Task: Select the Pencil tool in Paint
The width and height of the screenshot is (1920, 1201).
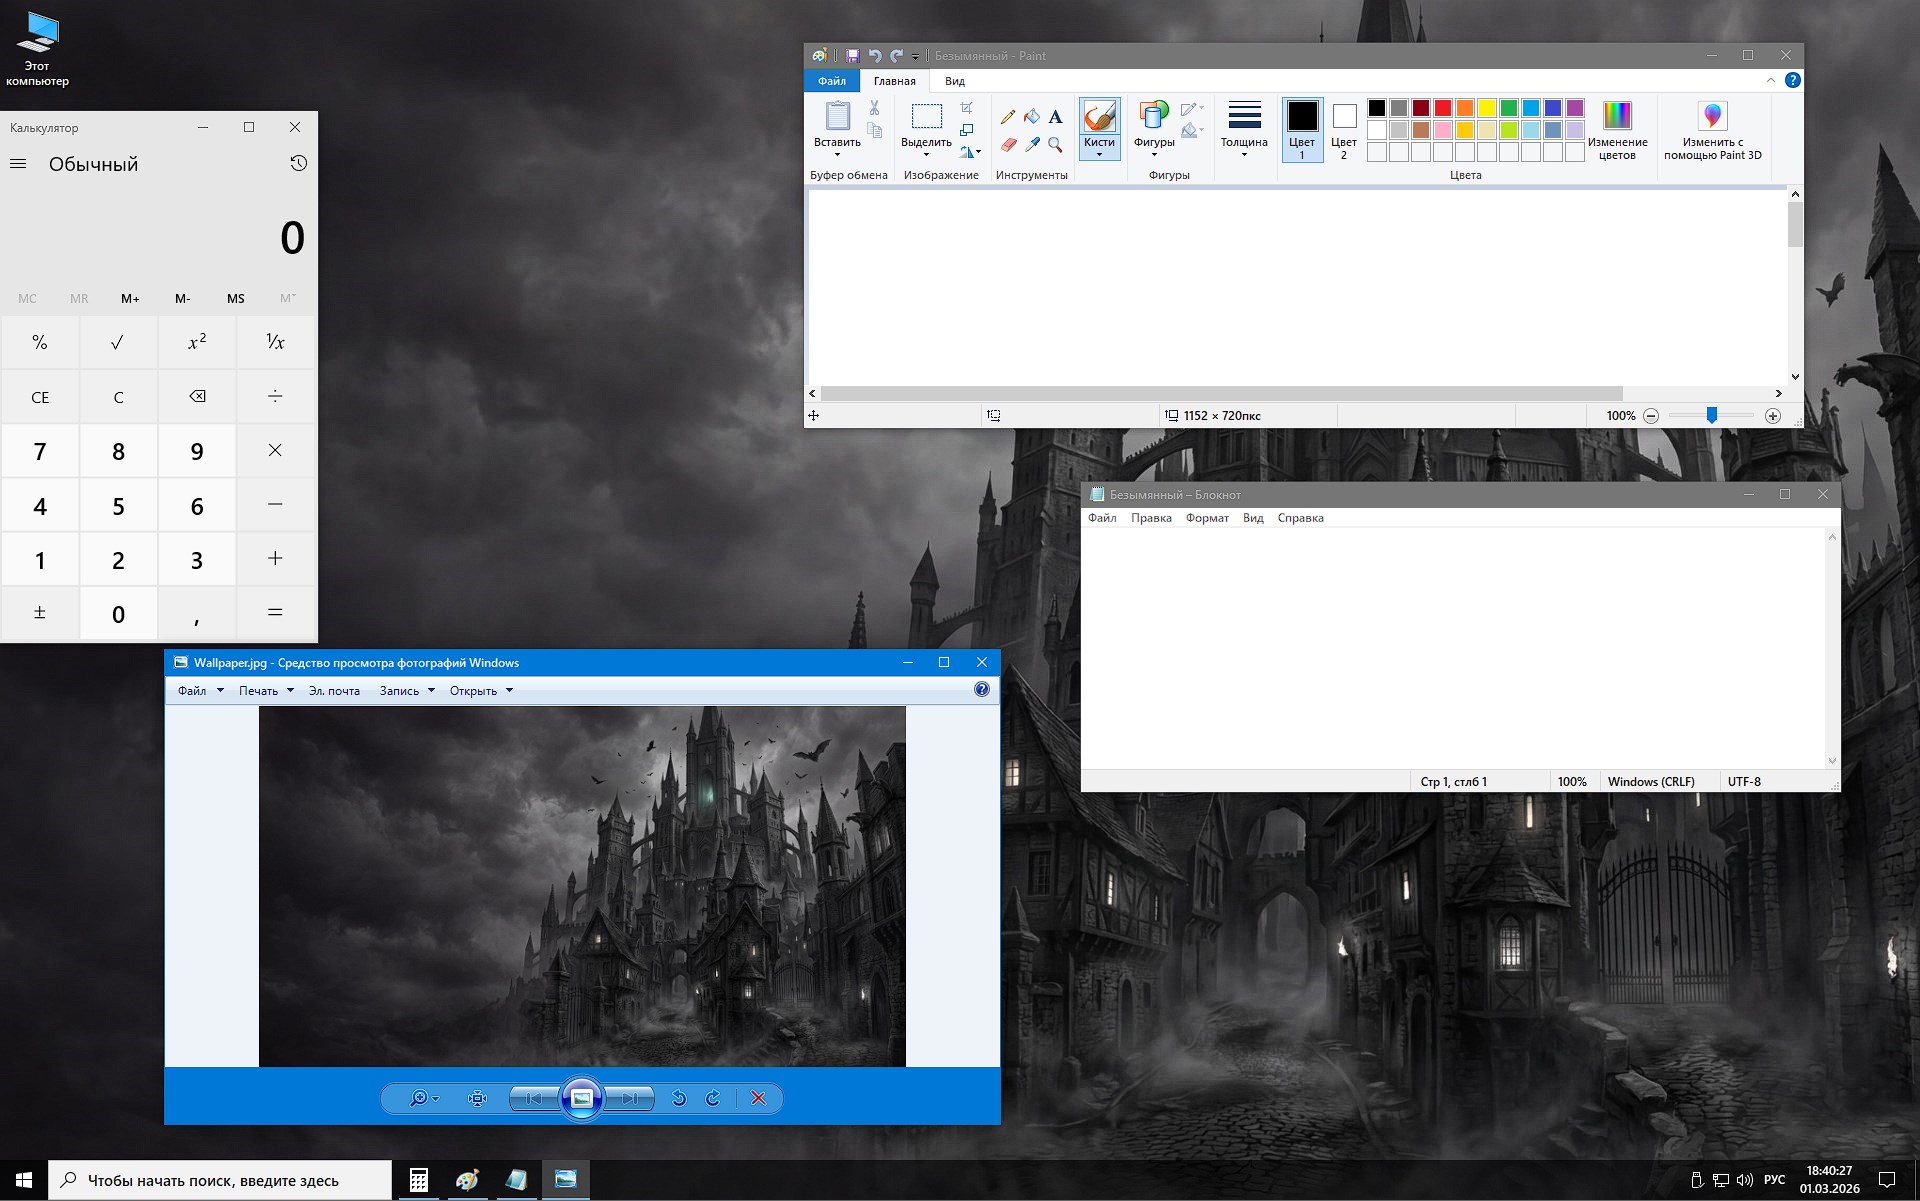Action: pos(1008,117)
